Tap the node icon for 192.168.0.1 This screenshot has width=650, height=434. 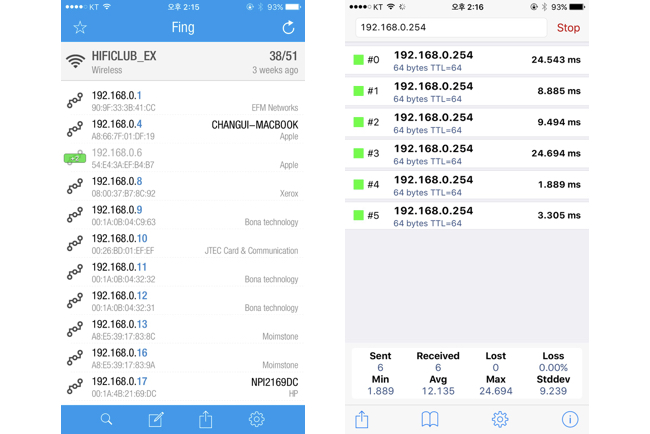(75, 101)
